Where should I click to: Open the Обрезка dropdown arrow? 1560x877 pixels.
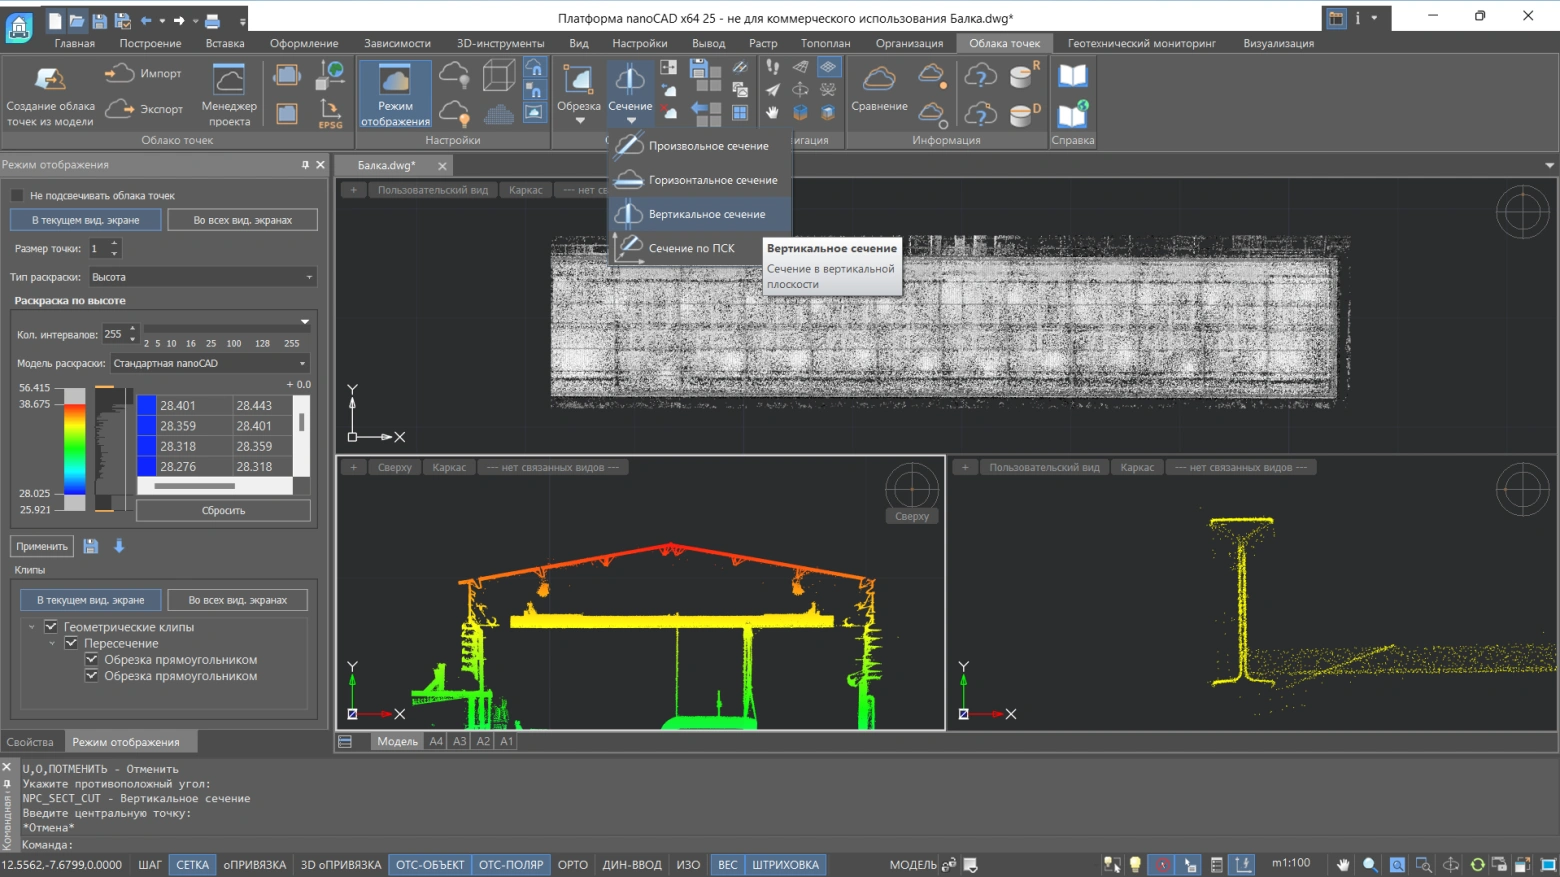click(x=579, y=121)
